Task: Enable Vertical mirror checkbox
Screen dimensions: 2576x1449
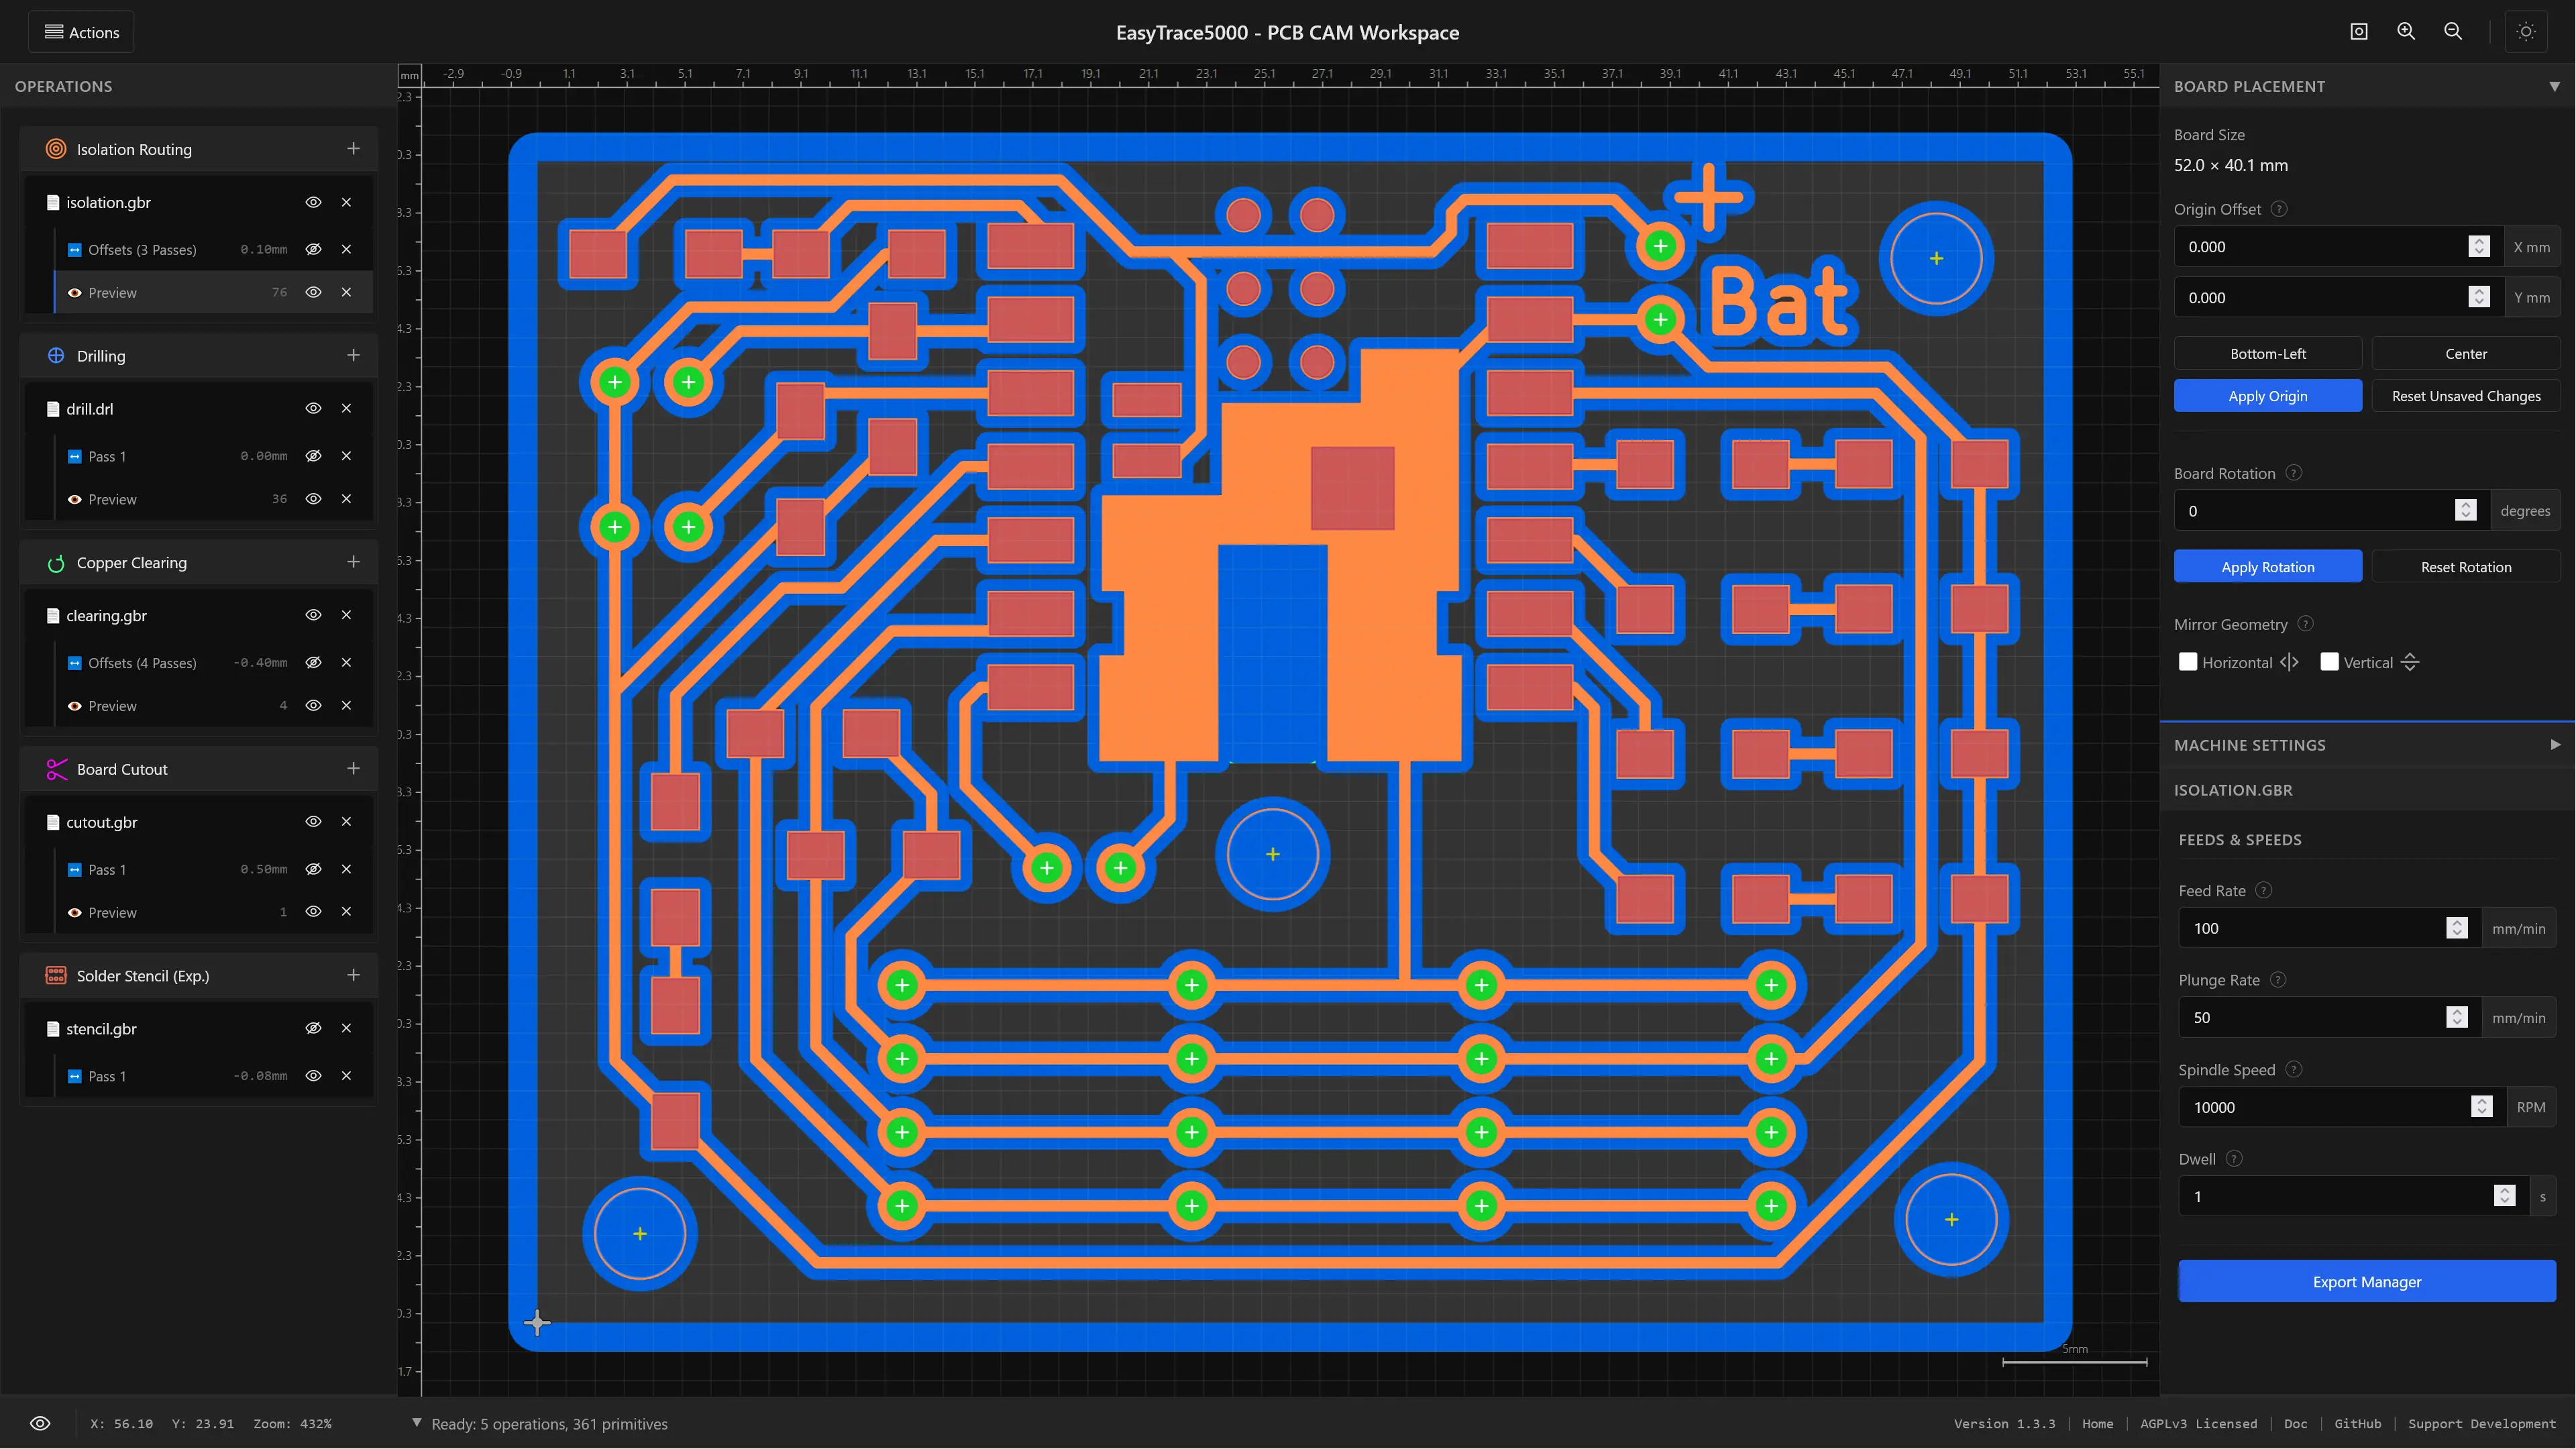Action: pyautogui.click(x=2329, y=661)
